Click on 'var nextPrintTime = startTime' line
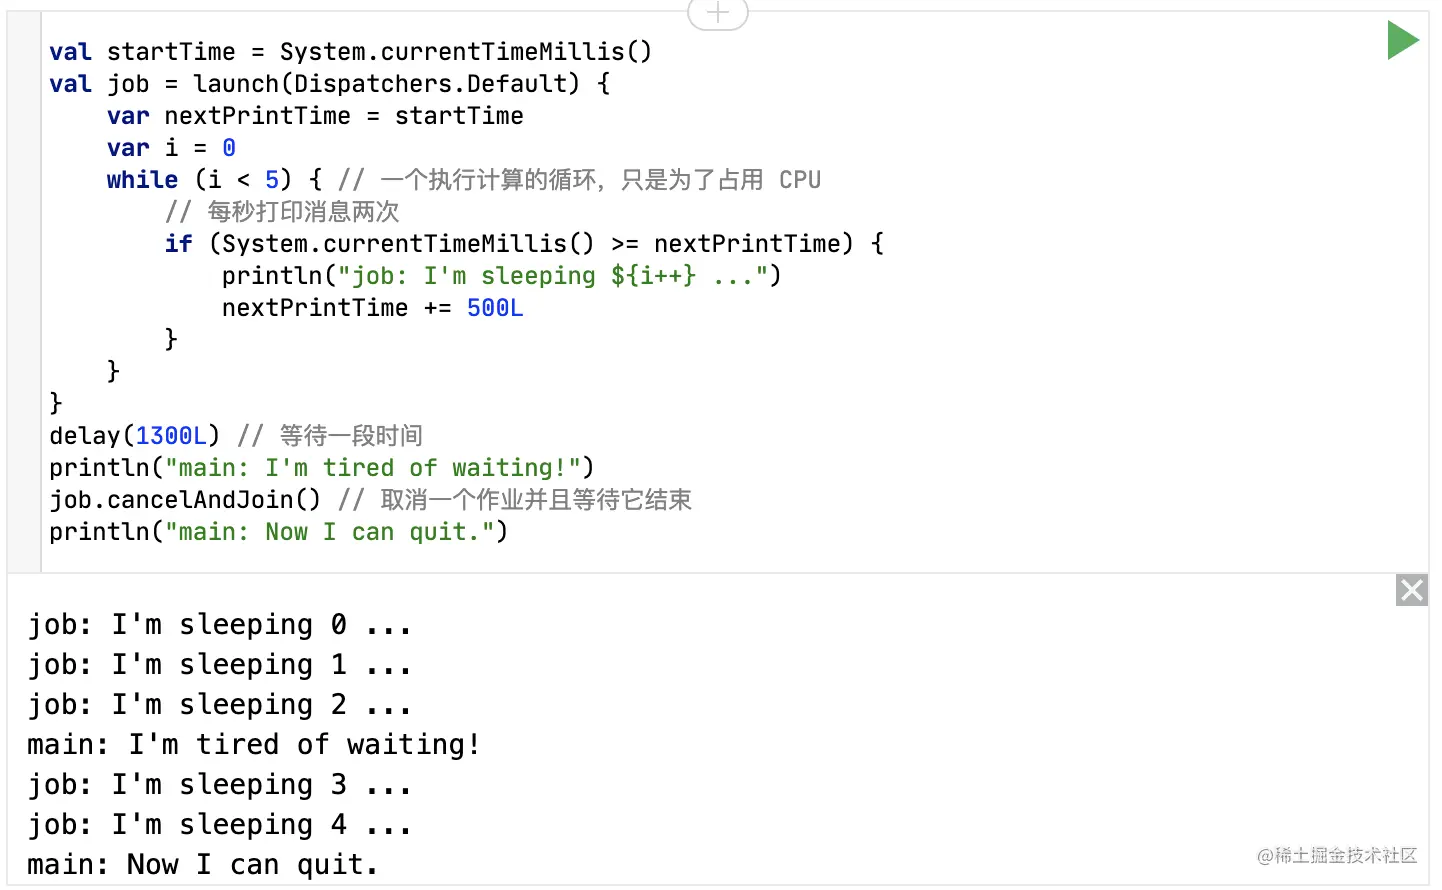1442x890 pixels. [x=315, y=116]
